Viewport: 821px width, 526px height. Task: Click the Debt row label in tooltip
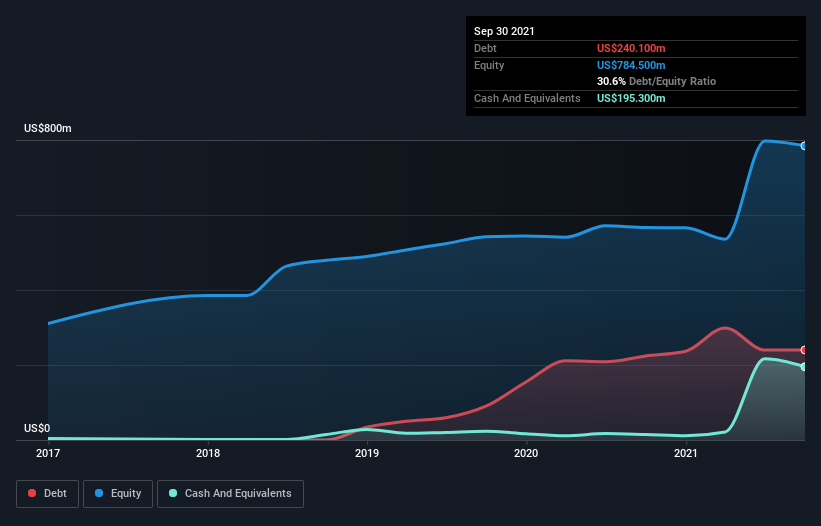(x=485, y=48)
